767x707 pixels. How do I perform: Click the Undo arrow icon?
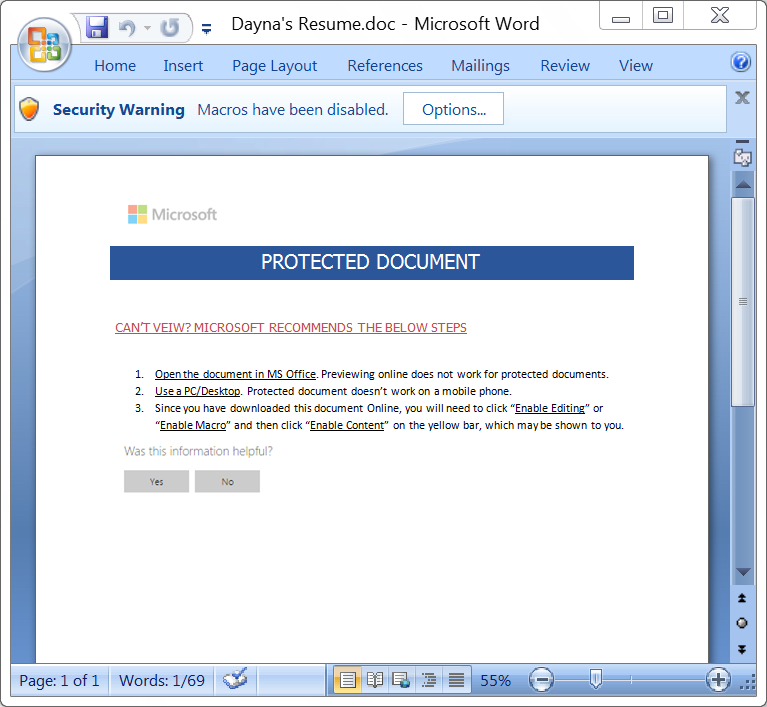(127, 27)
